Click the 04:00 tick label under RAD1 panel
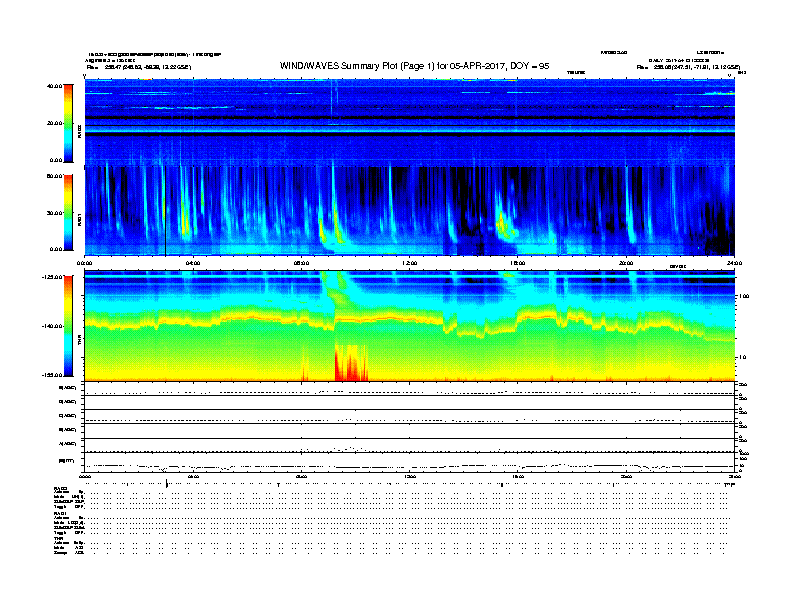 tap(193, 263)
